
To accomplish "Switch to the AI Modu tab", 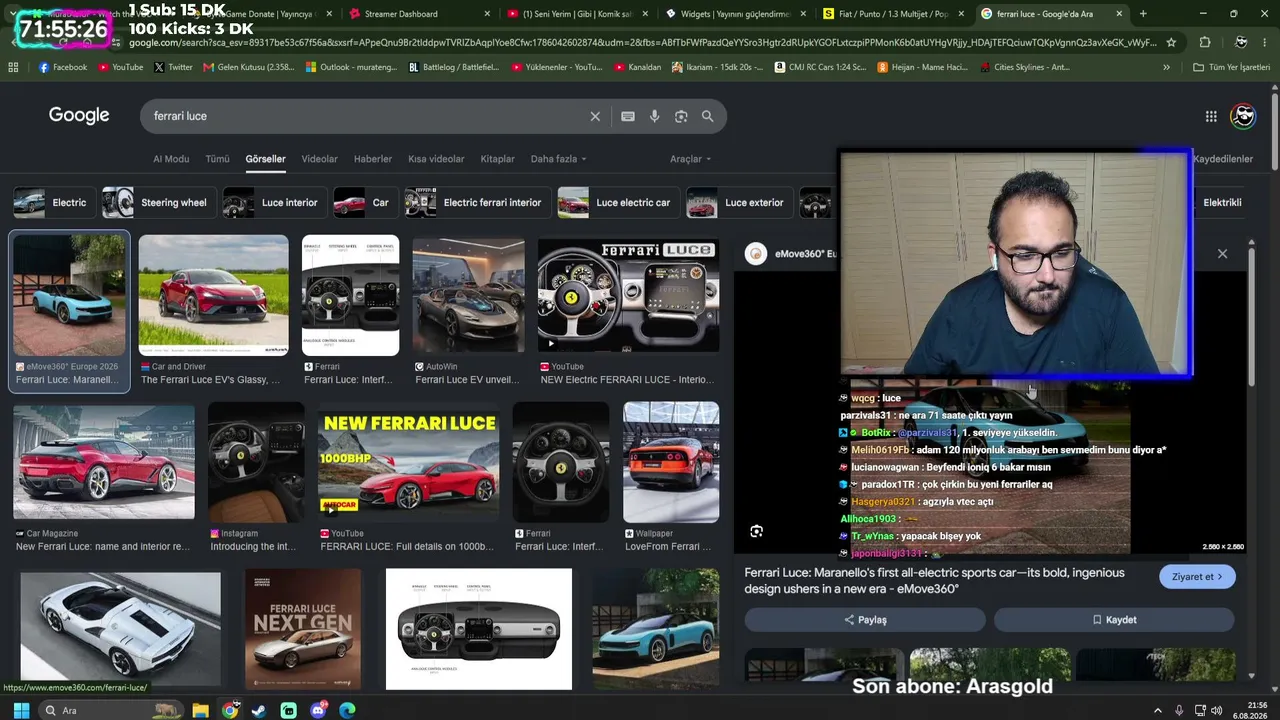I will click(171, 159).
